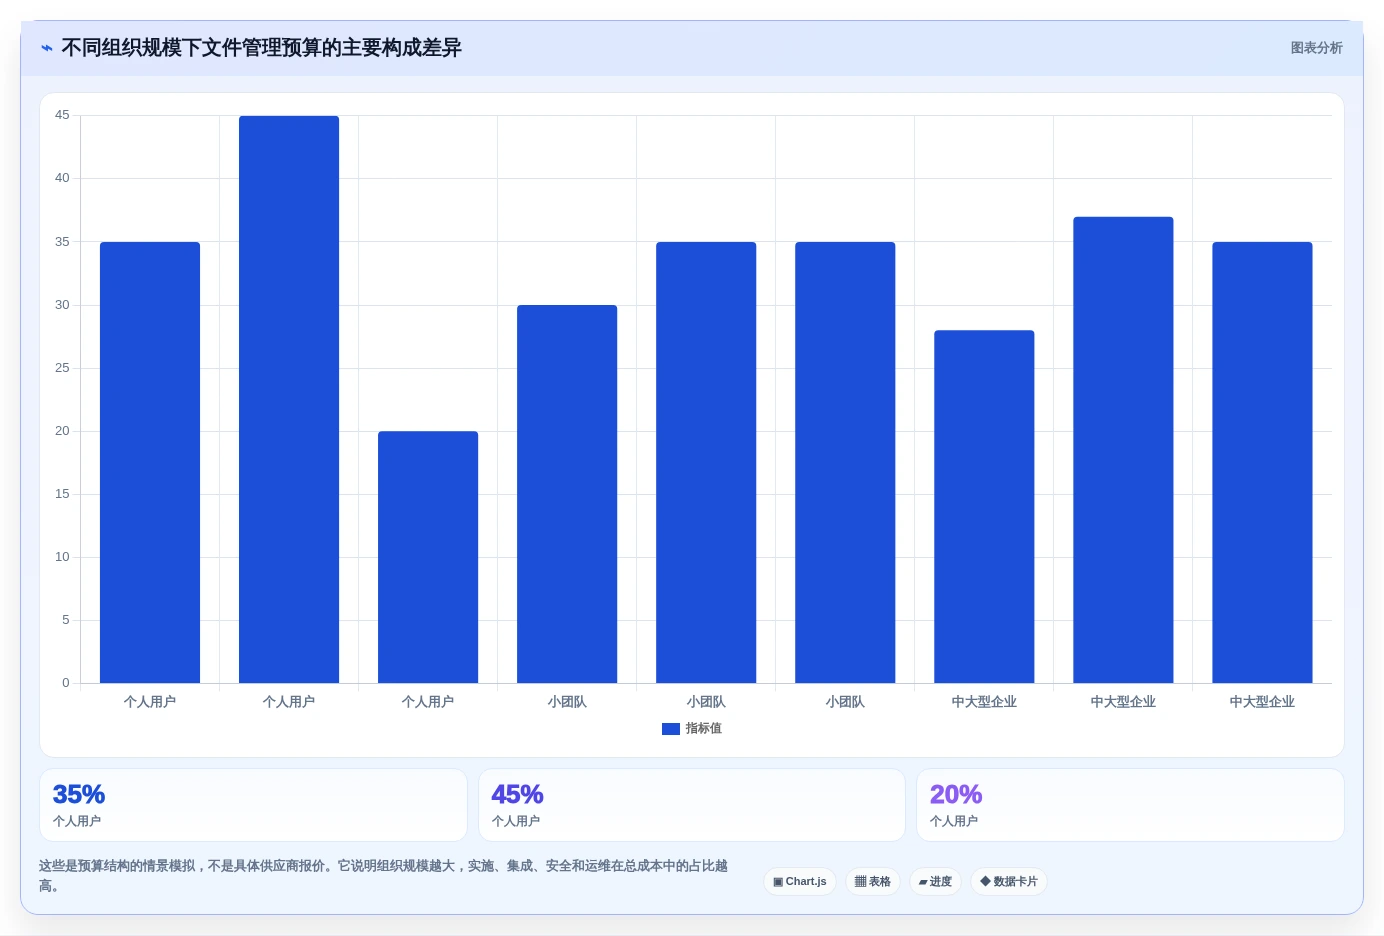
Task: Select the 表格 tag chip
Action: 873,881
